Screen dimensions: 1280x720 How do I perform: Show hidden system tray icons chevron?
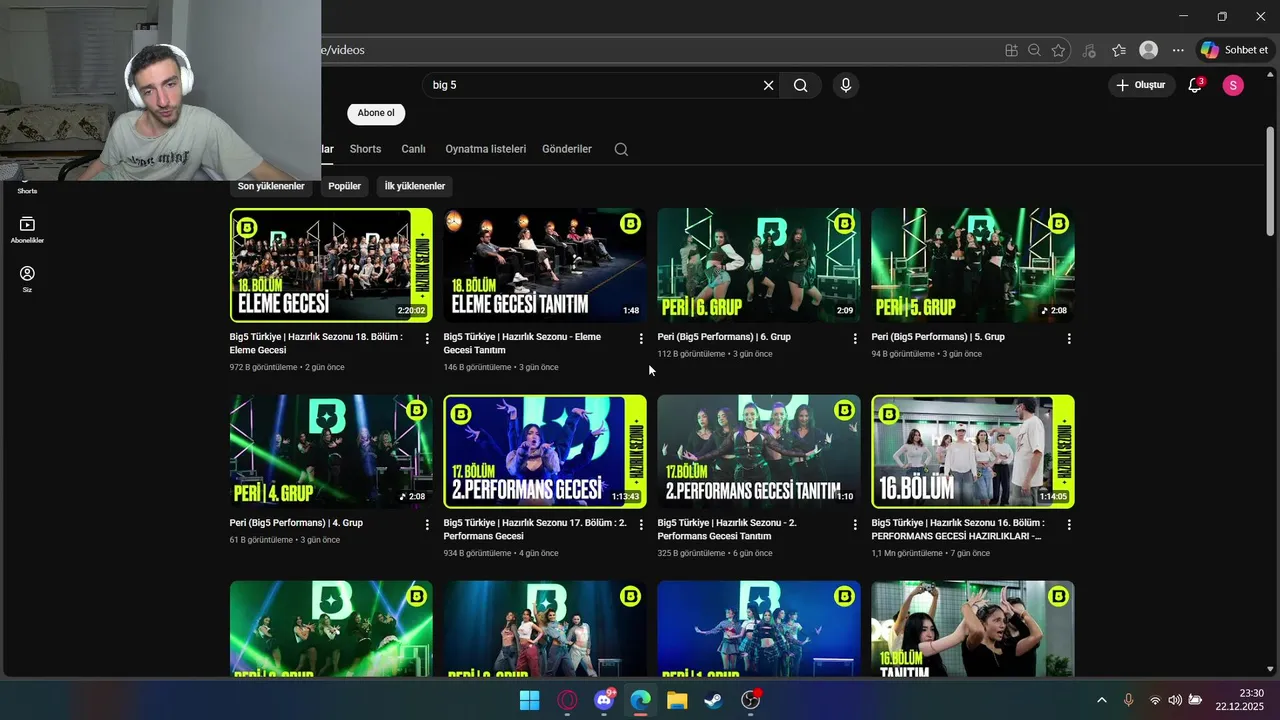(1102, 700)
